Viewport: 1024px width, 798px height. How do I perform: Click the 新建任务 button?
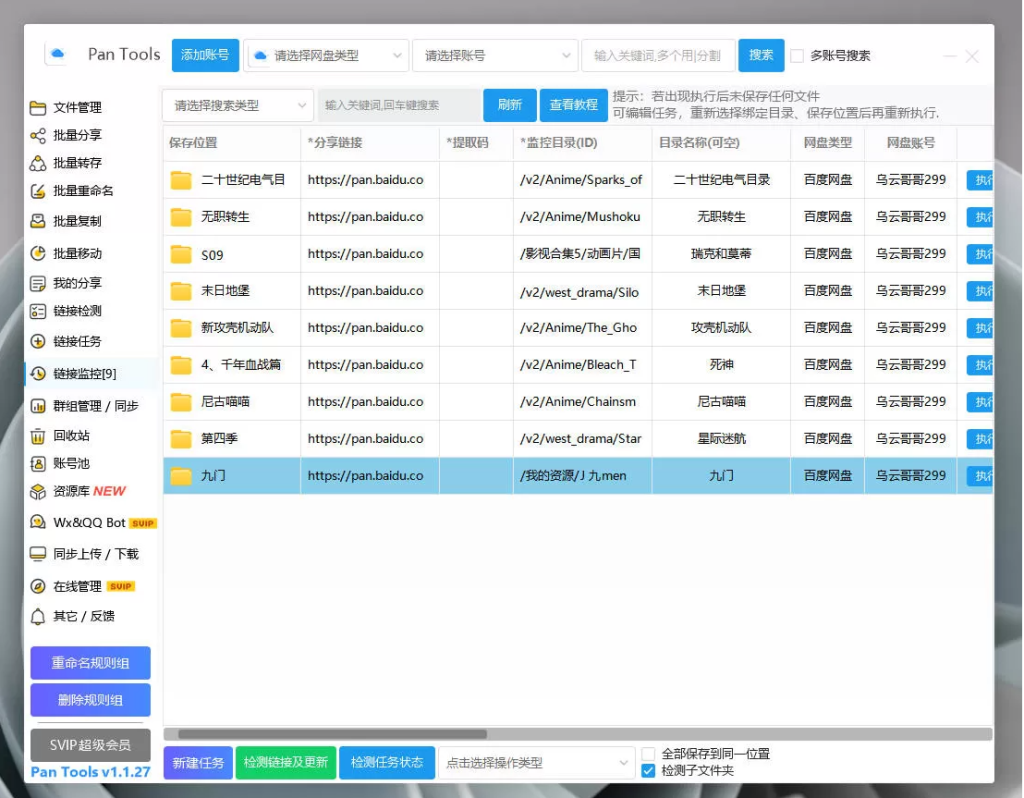[x=198, y=763]
